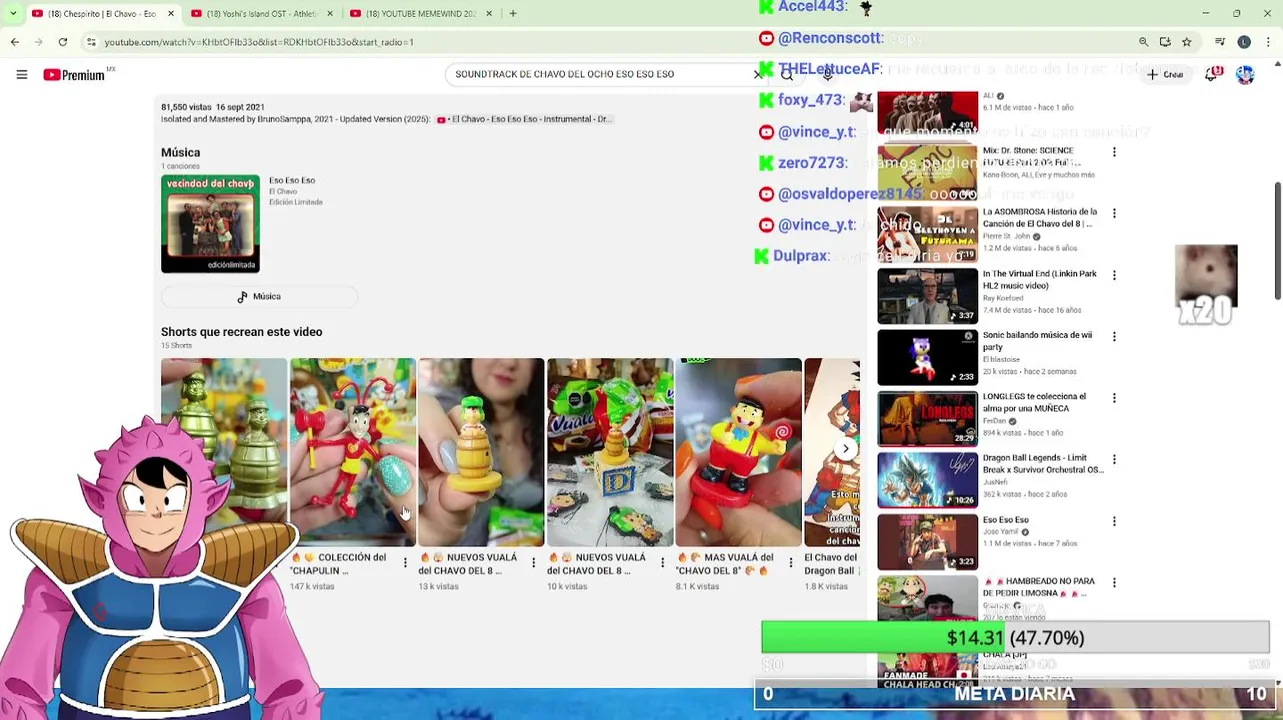Open the Chrome profile avatar
1283x720 pixels.
[x=1244, y=42]
